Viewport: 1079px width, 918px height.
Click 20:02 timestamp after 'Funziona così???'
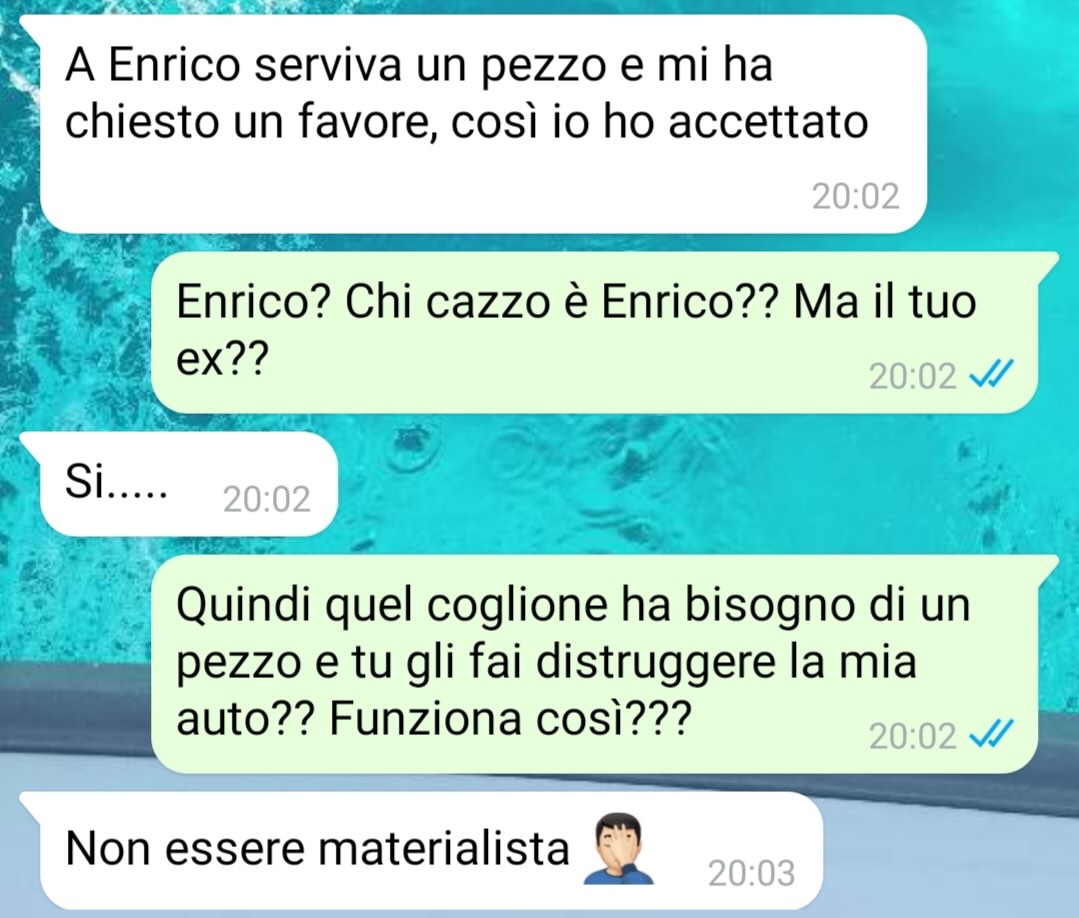pos(912,737)
